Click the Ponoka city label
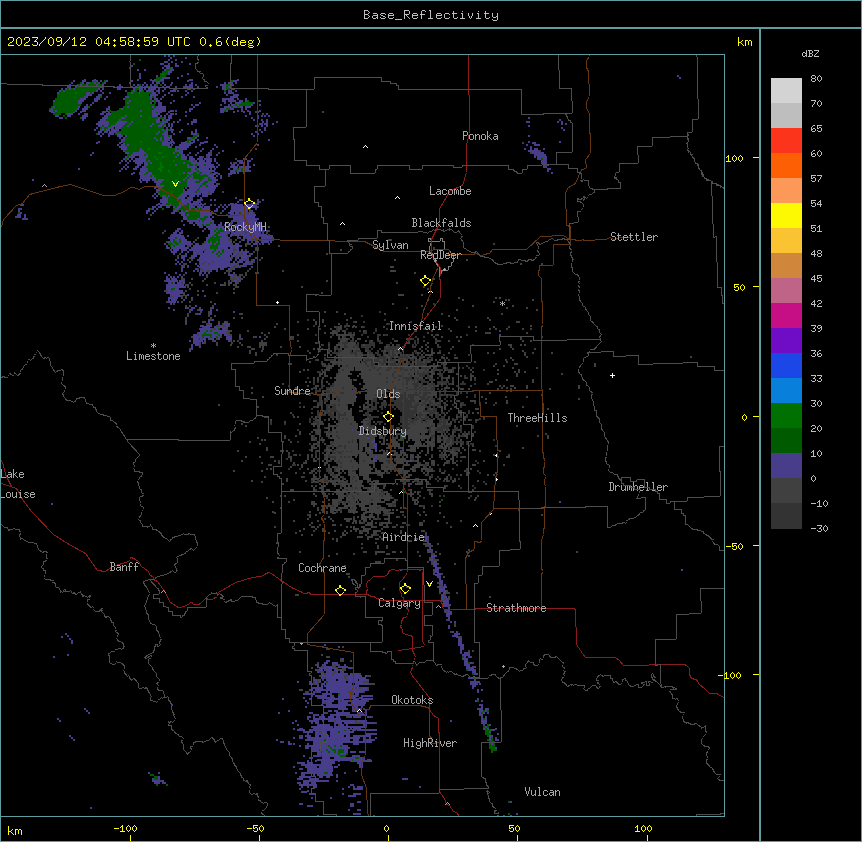 pos(480,136)
